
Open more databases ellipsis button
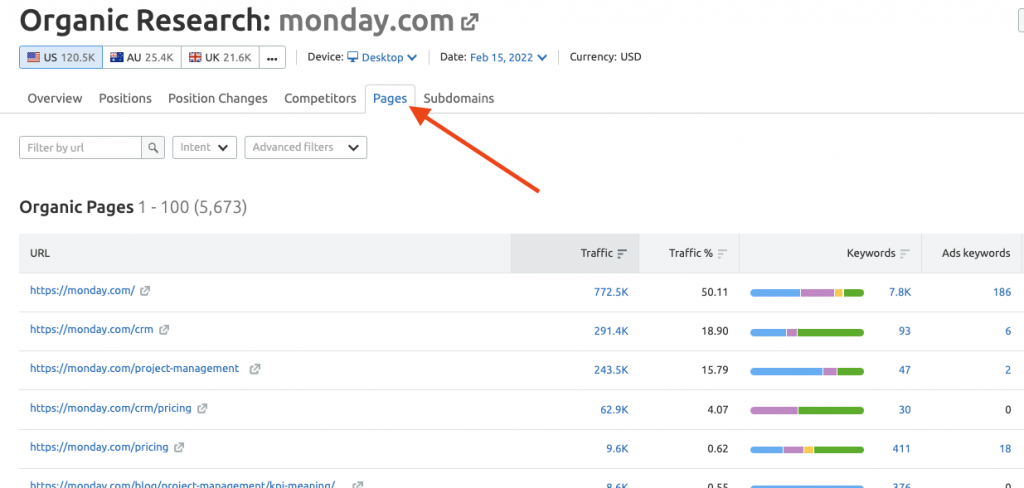[272, 57]
